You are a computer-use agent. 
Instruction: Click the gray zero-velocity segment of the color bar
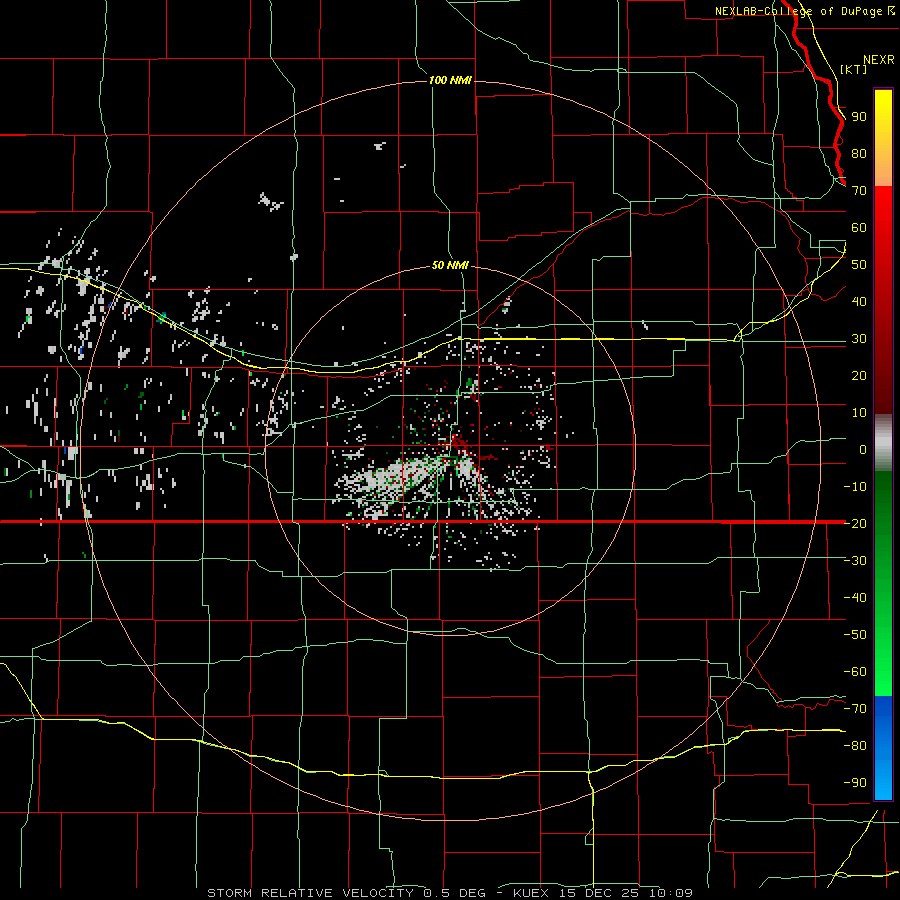click(883, 443)
